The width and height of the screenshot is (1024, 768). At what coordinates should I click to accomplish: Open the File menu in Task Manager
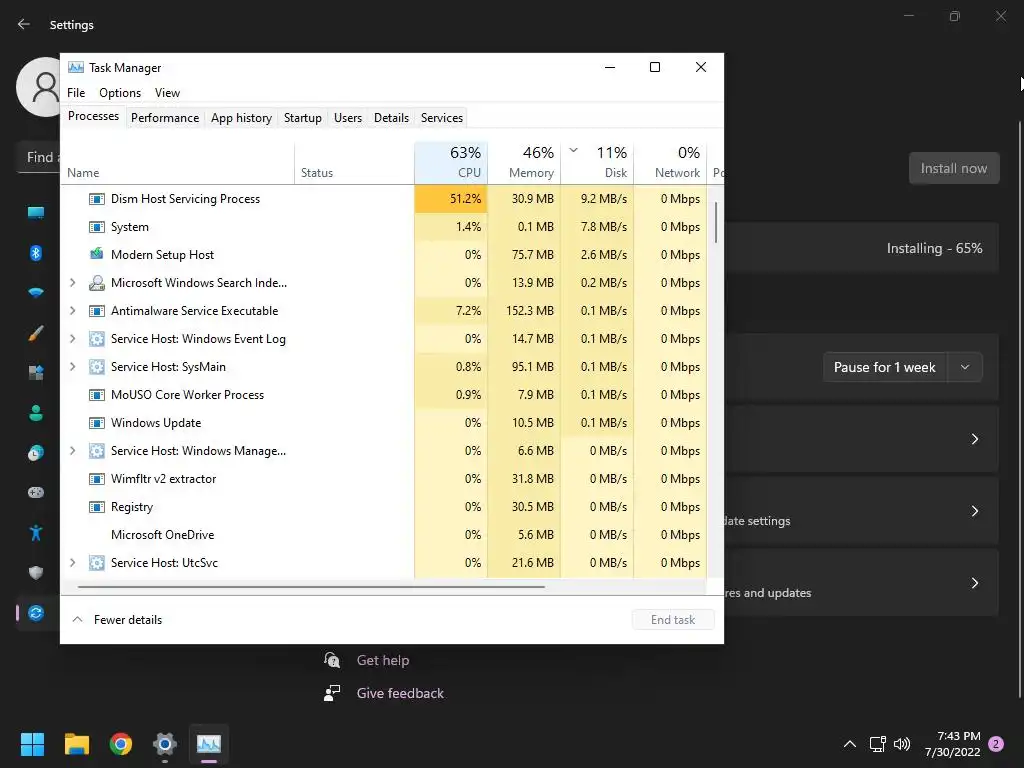(76, 93)
